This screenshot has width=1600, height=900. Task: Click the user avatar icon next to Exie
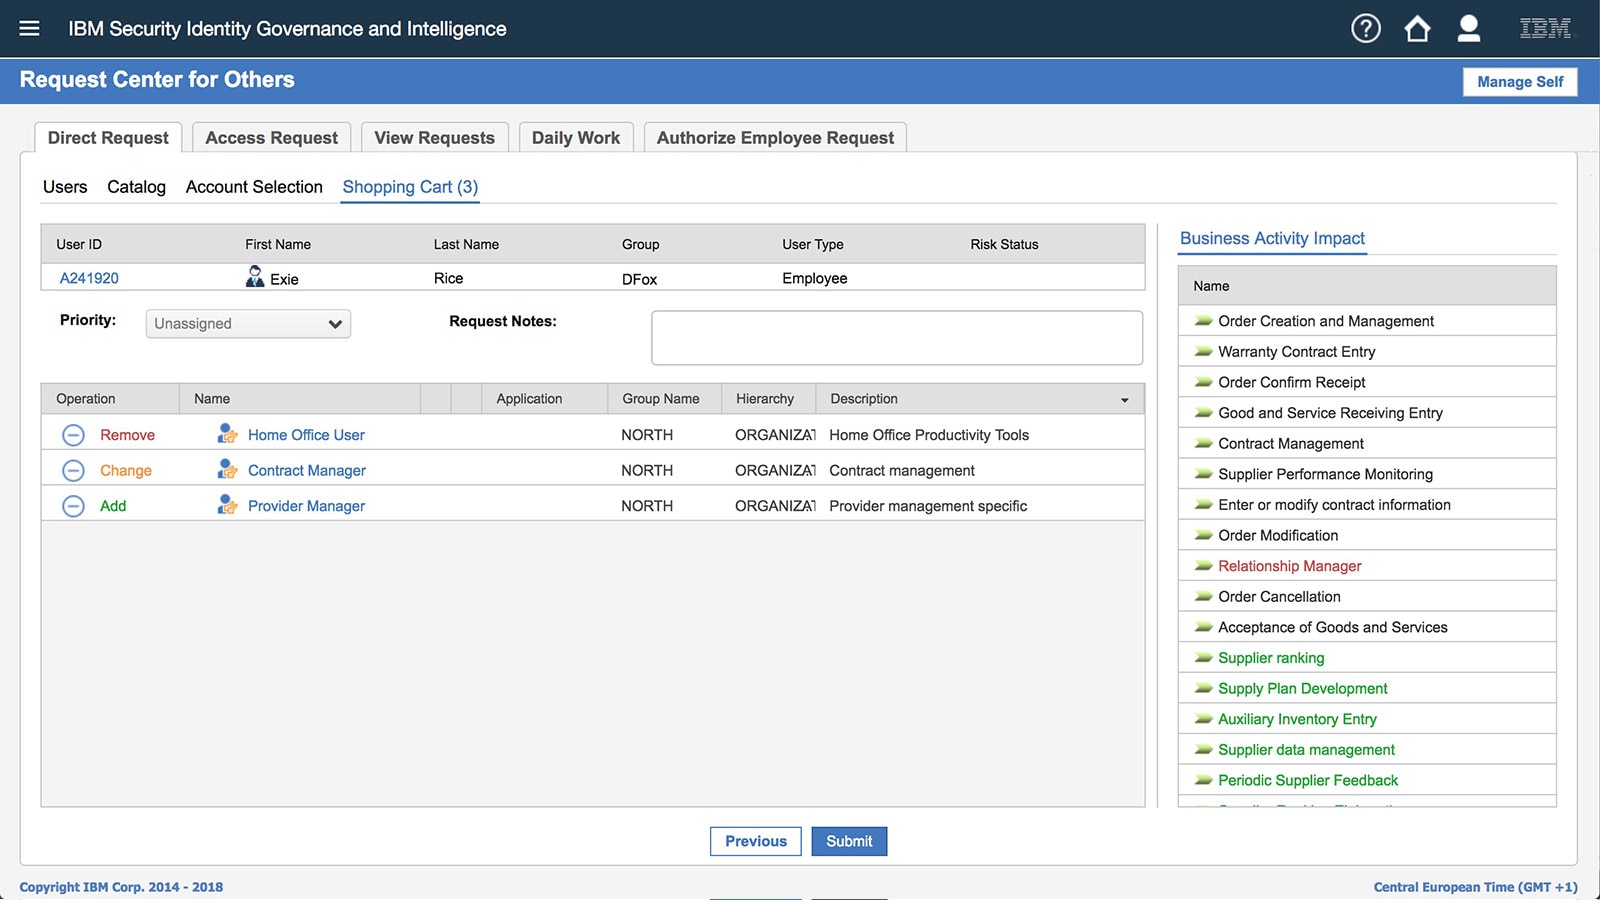(255, 277)
